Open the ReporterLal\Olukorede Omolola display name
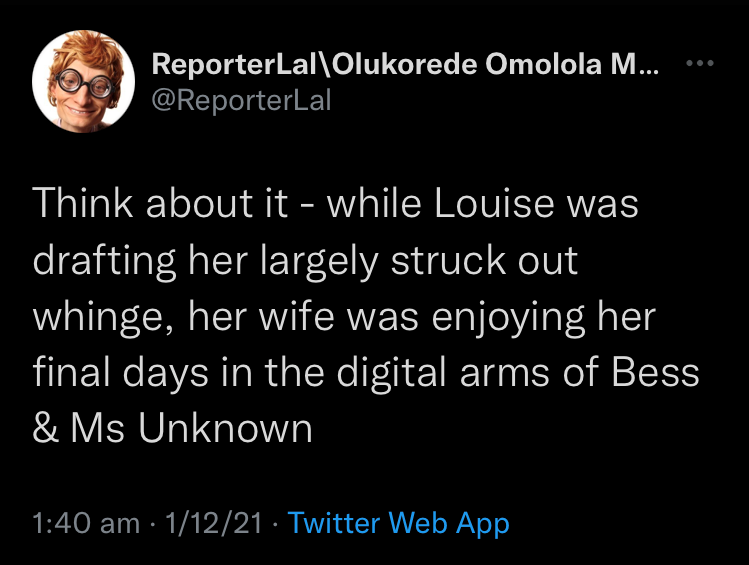 pyautogui.click(x=390, y=64)
